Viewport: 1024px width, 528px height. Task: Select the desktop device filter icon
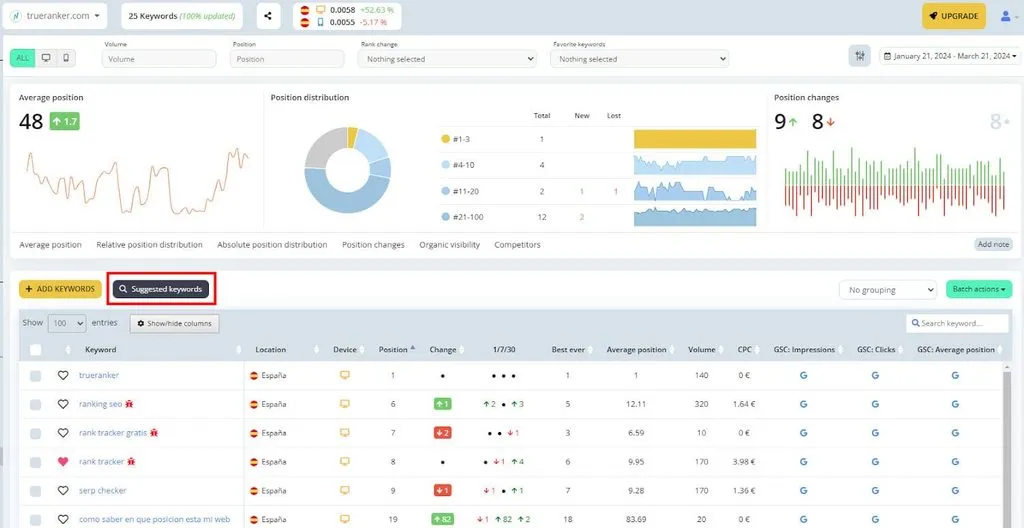pyautogui.click(x=46, y=58)
